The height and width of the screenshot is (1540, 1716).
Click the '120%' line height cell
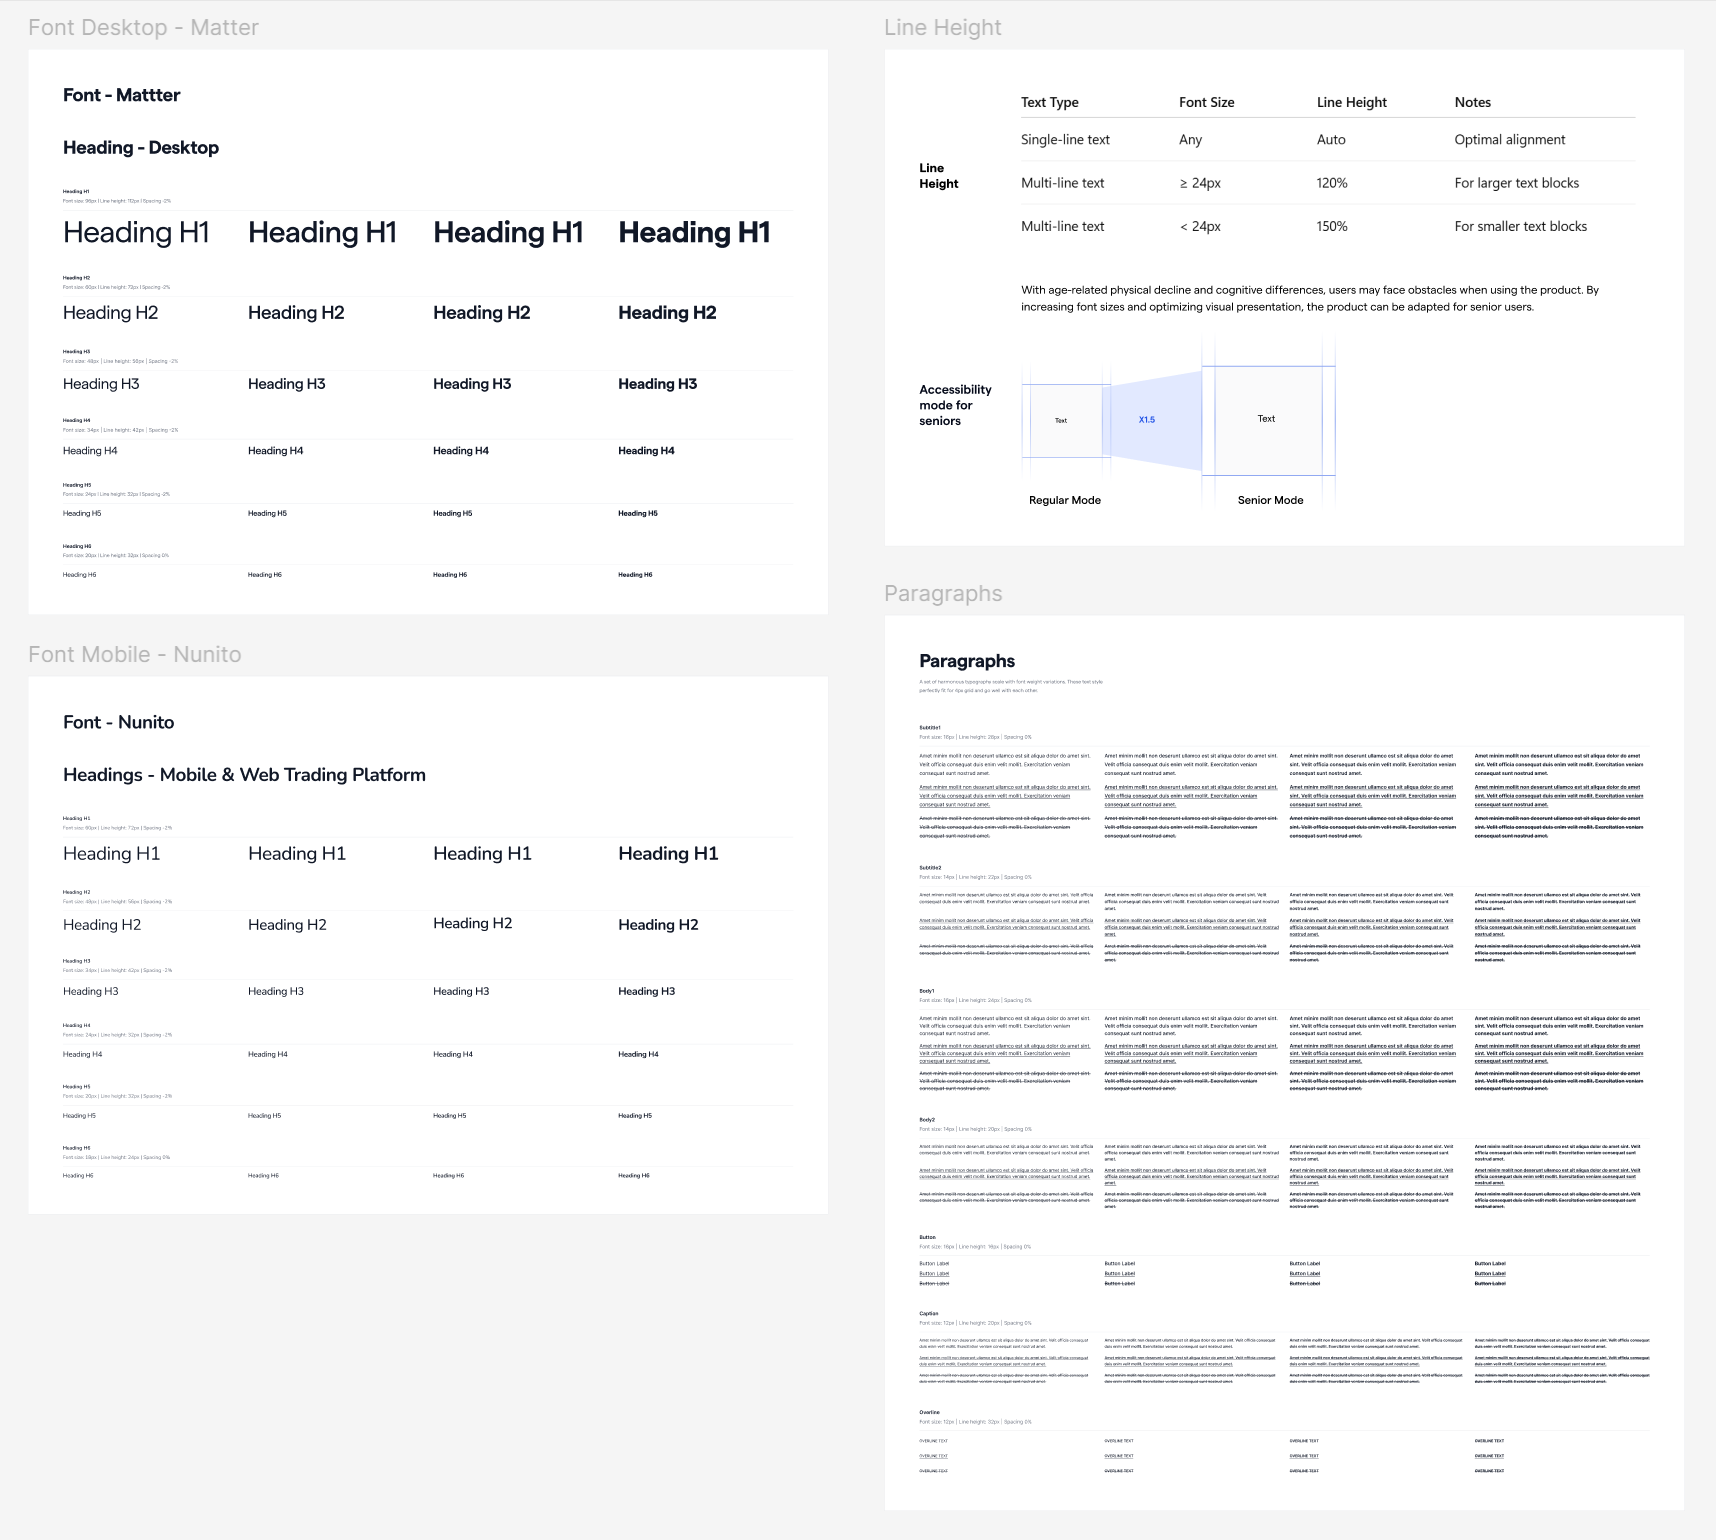(1332, 184)
